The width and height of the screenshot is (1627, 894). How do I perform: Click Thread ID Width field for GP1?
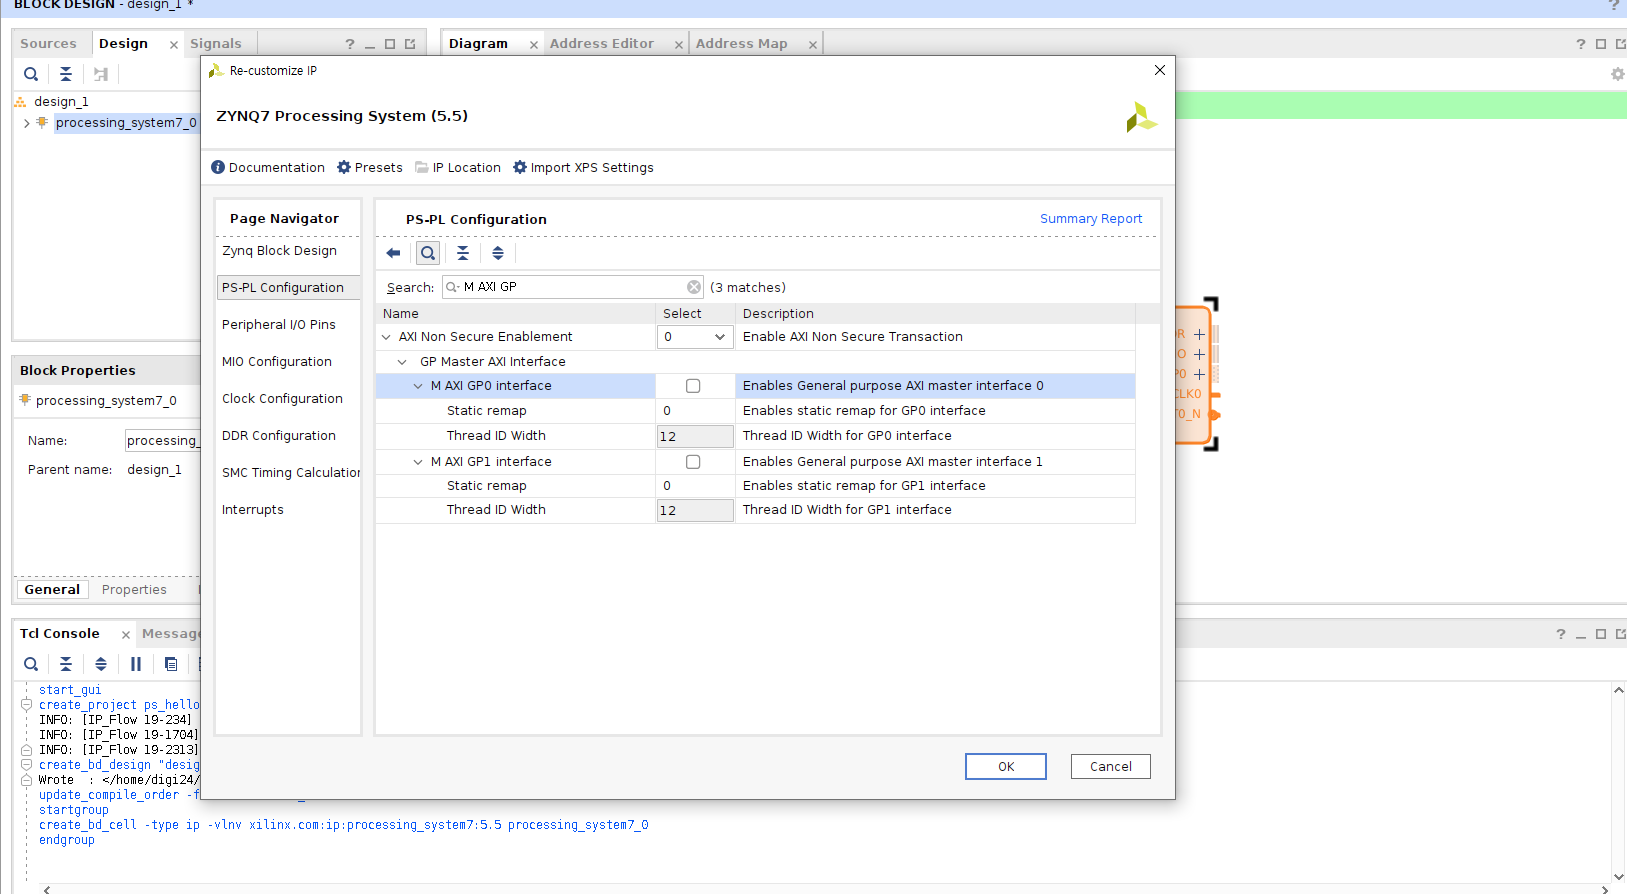coord(695,510)
